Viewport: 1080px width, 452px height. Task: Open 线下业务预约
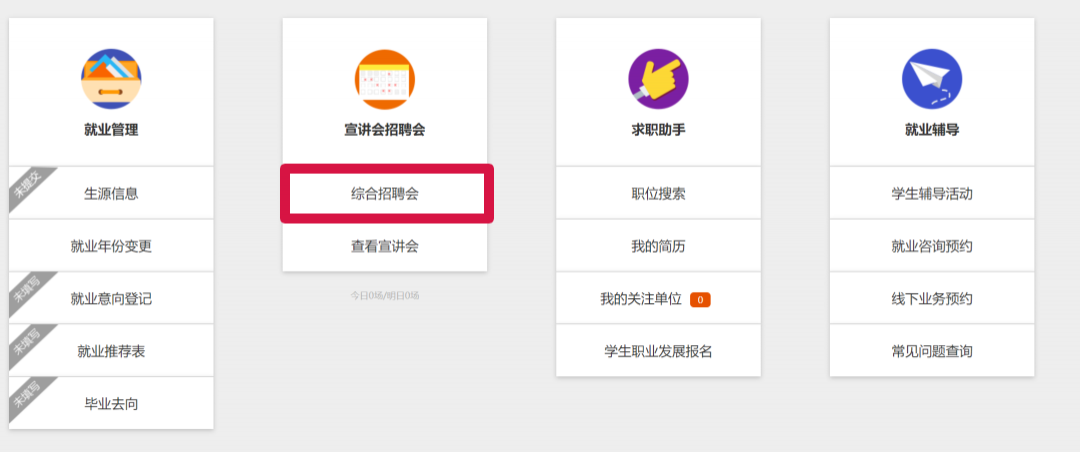click(x=932, y=298)
